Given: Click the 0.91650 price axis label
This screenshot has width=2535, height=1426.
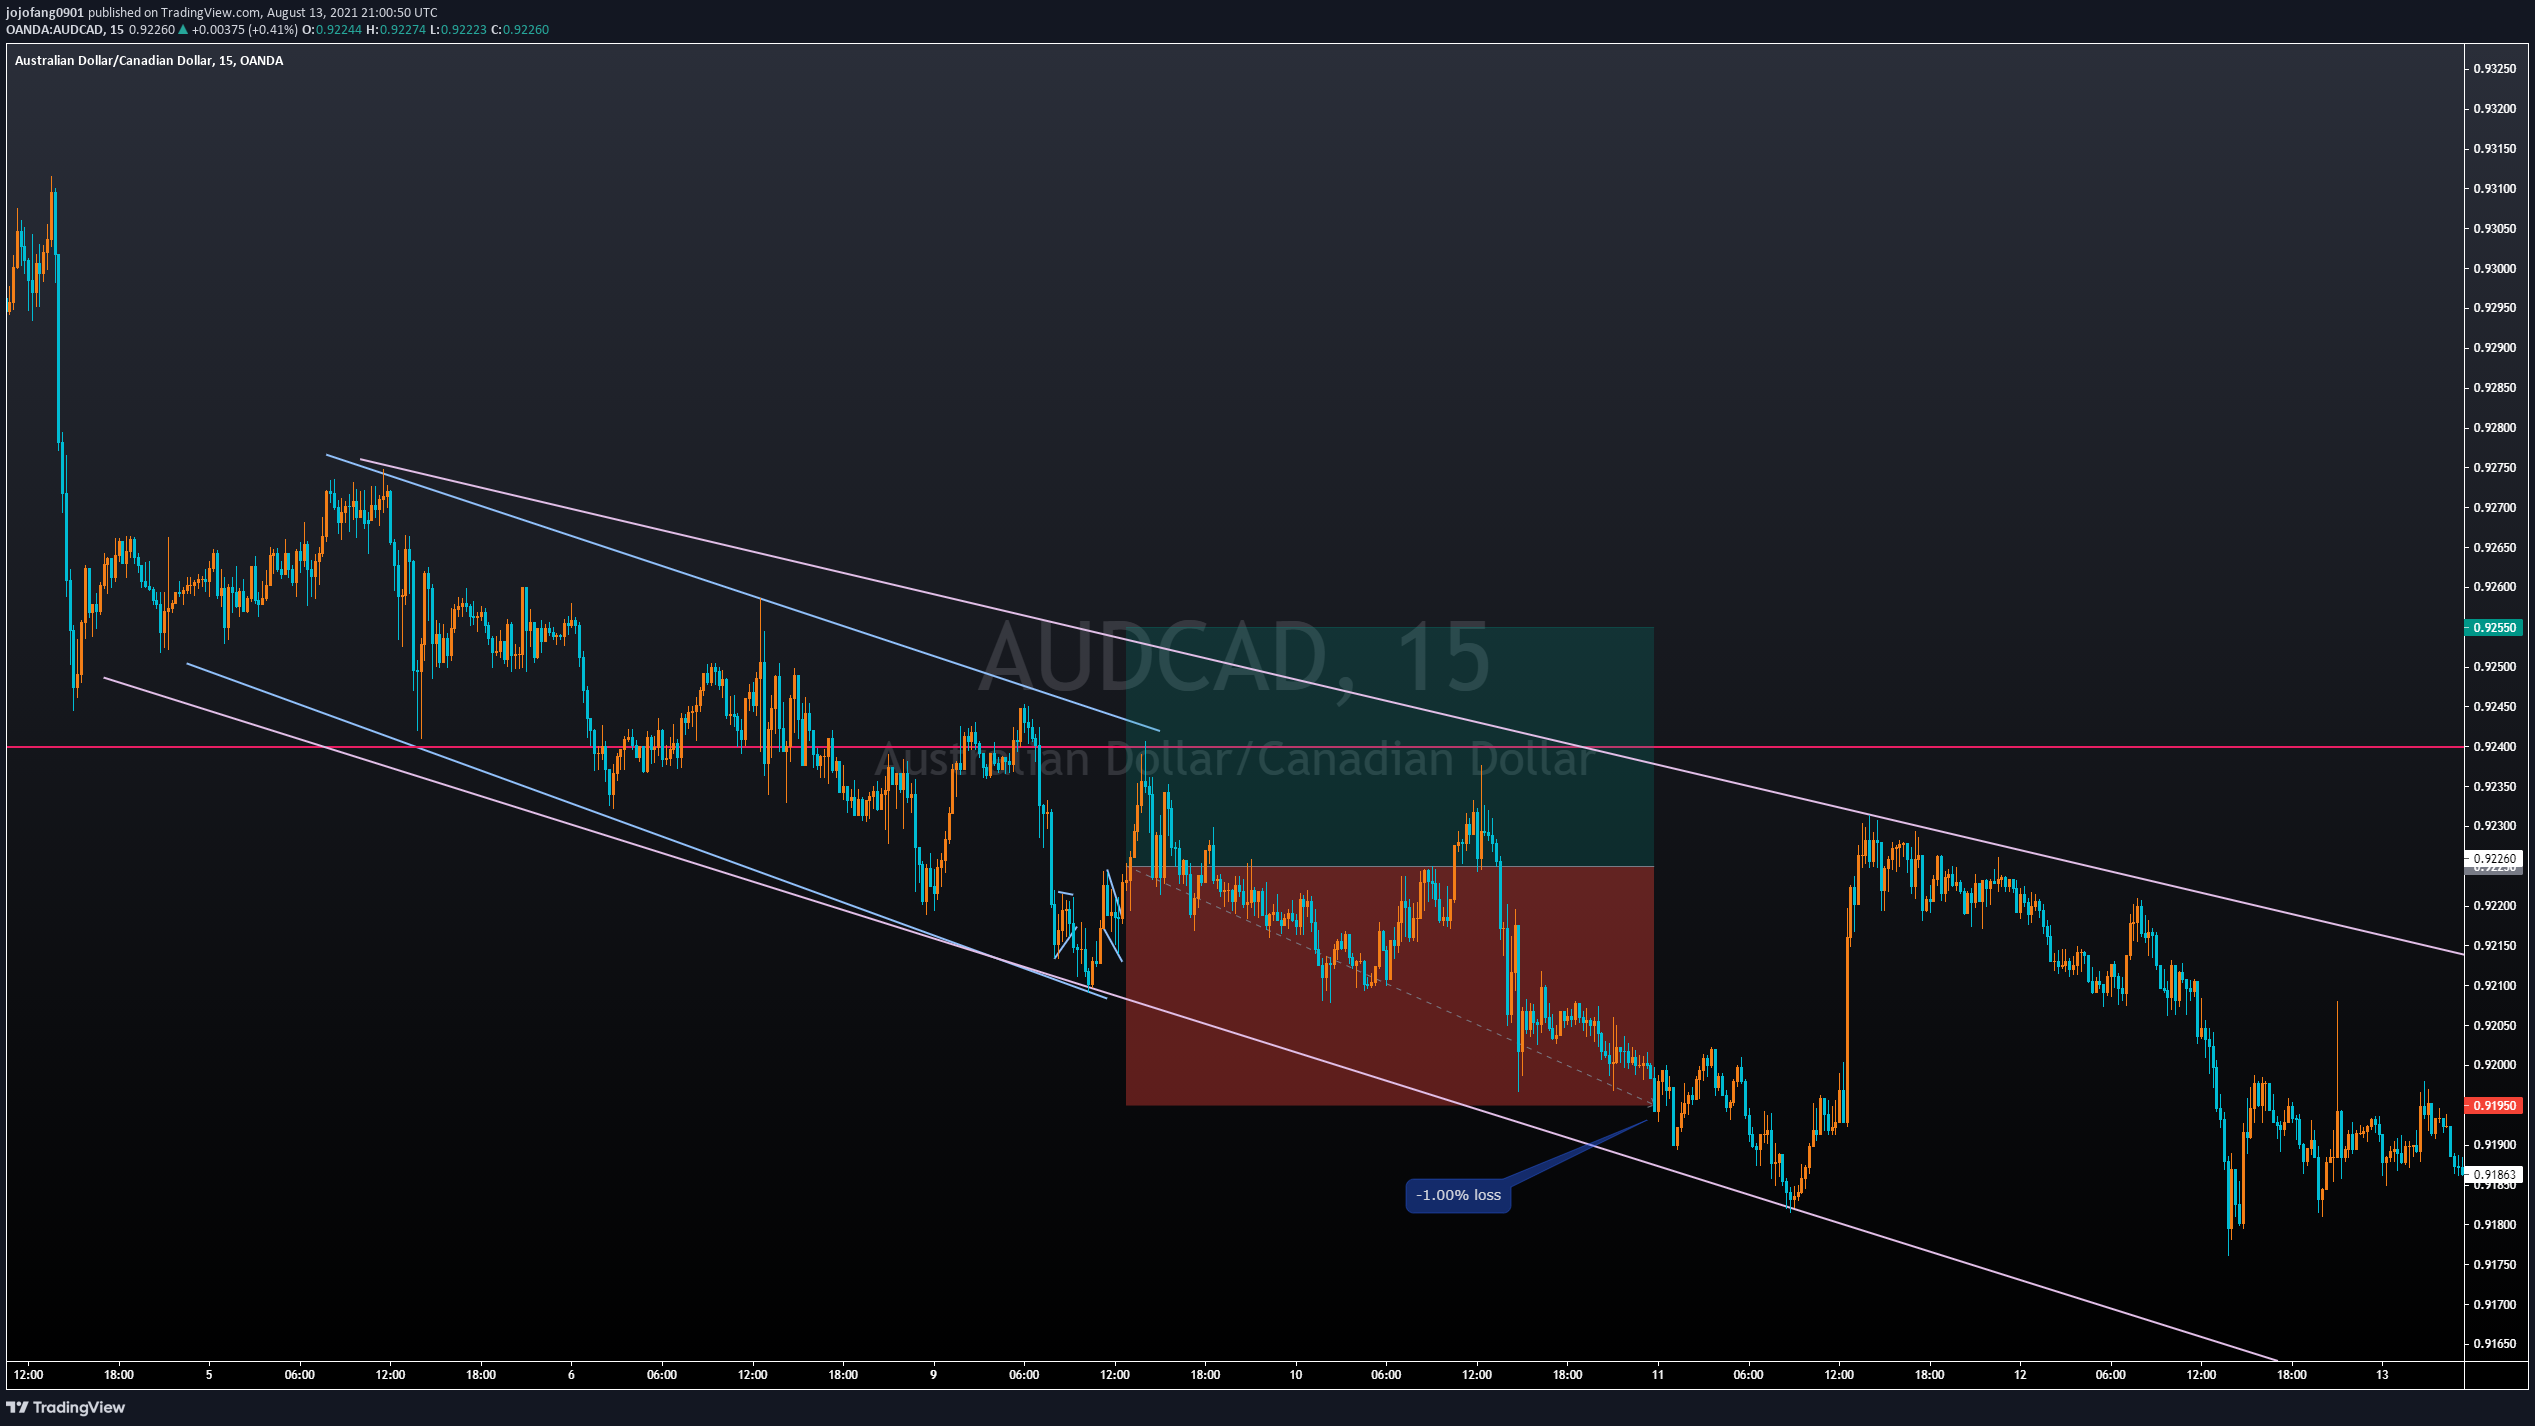Looking at the screenshot, I should 2494,1344.
